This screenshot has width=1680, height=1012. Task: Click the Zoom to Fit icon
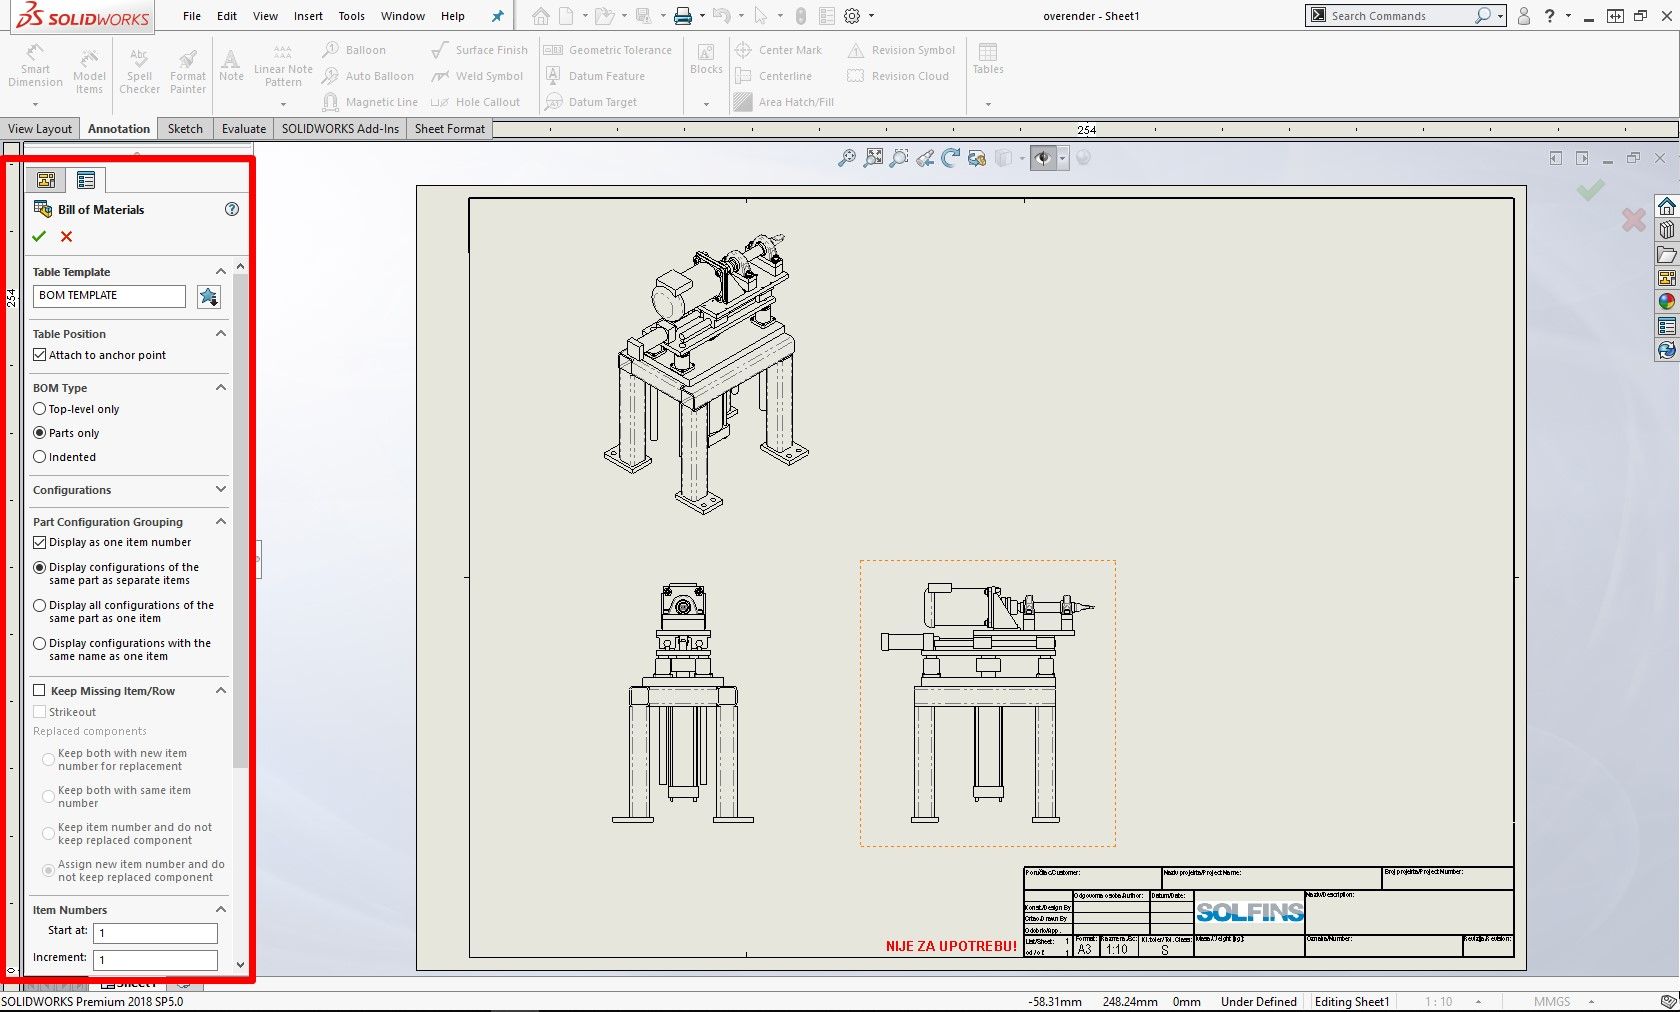[873, 158]
